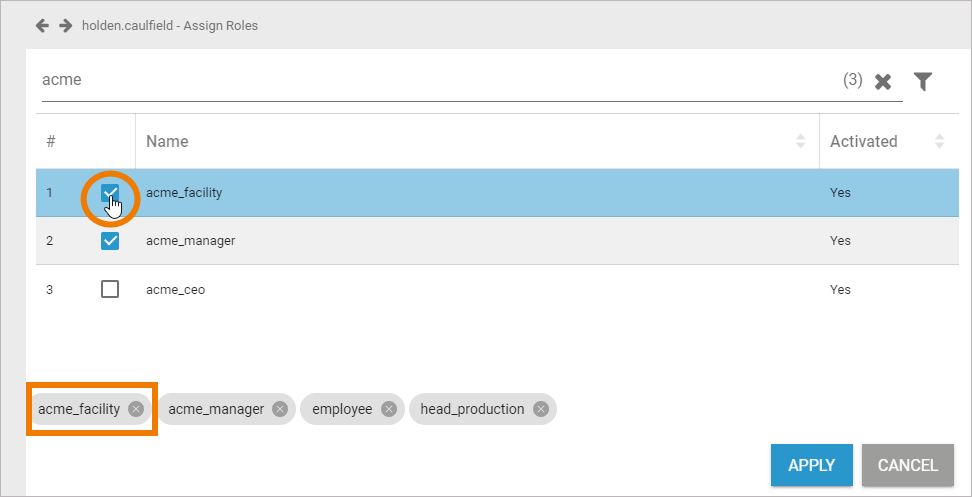This screenshot has width=972, height=497.
Task: Select the acme_ceo row name
Action: click(x=175, y=290)
